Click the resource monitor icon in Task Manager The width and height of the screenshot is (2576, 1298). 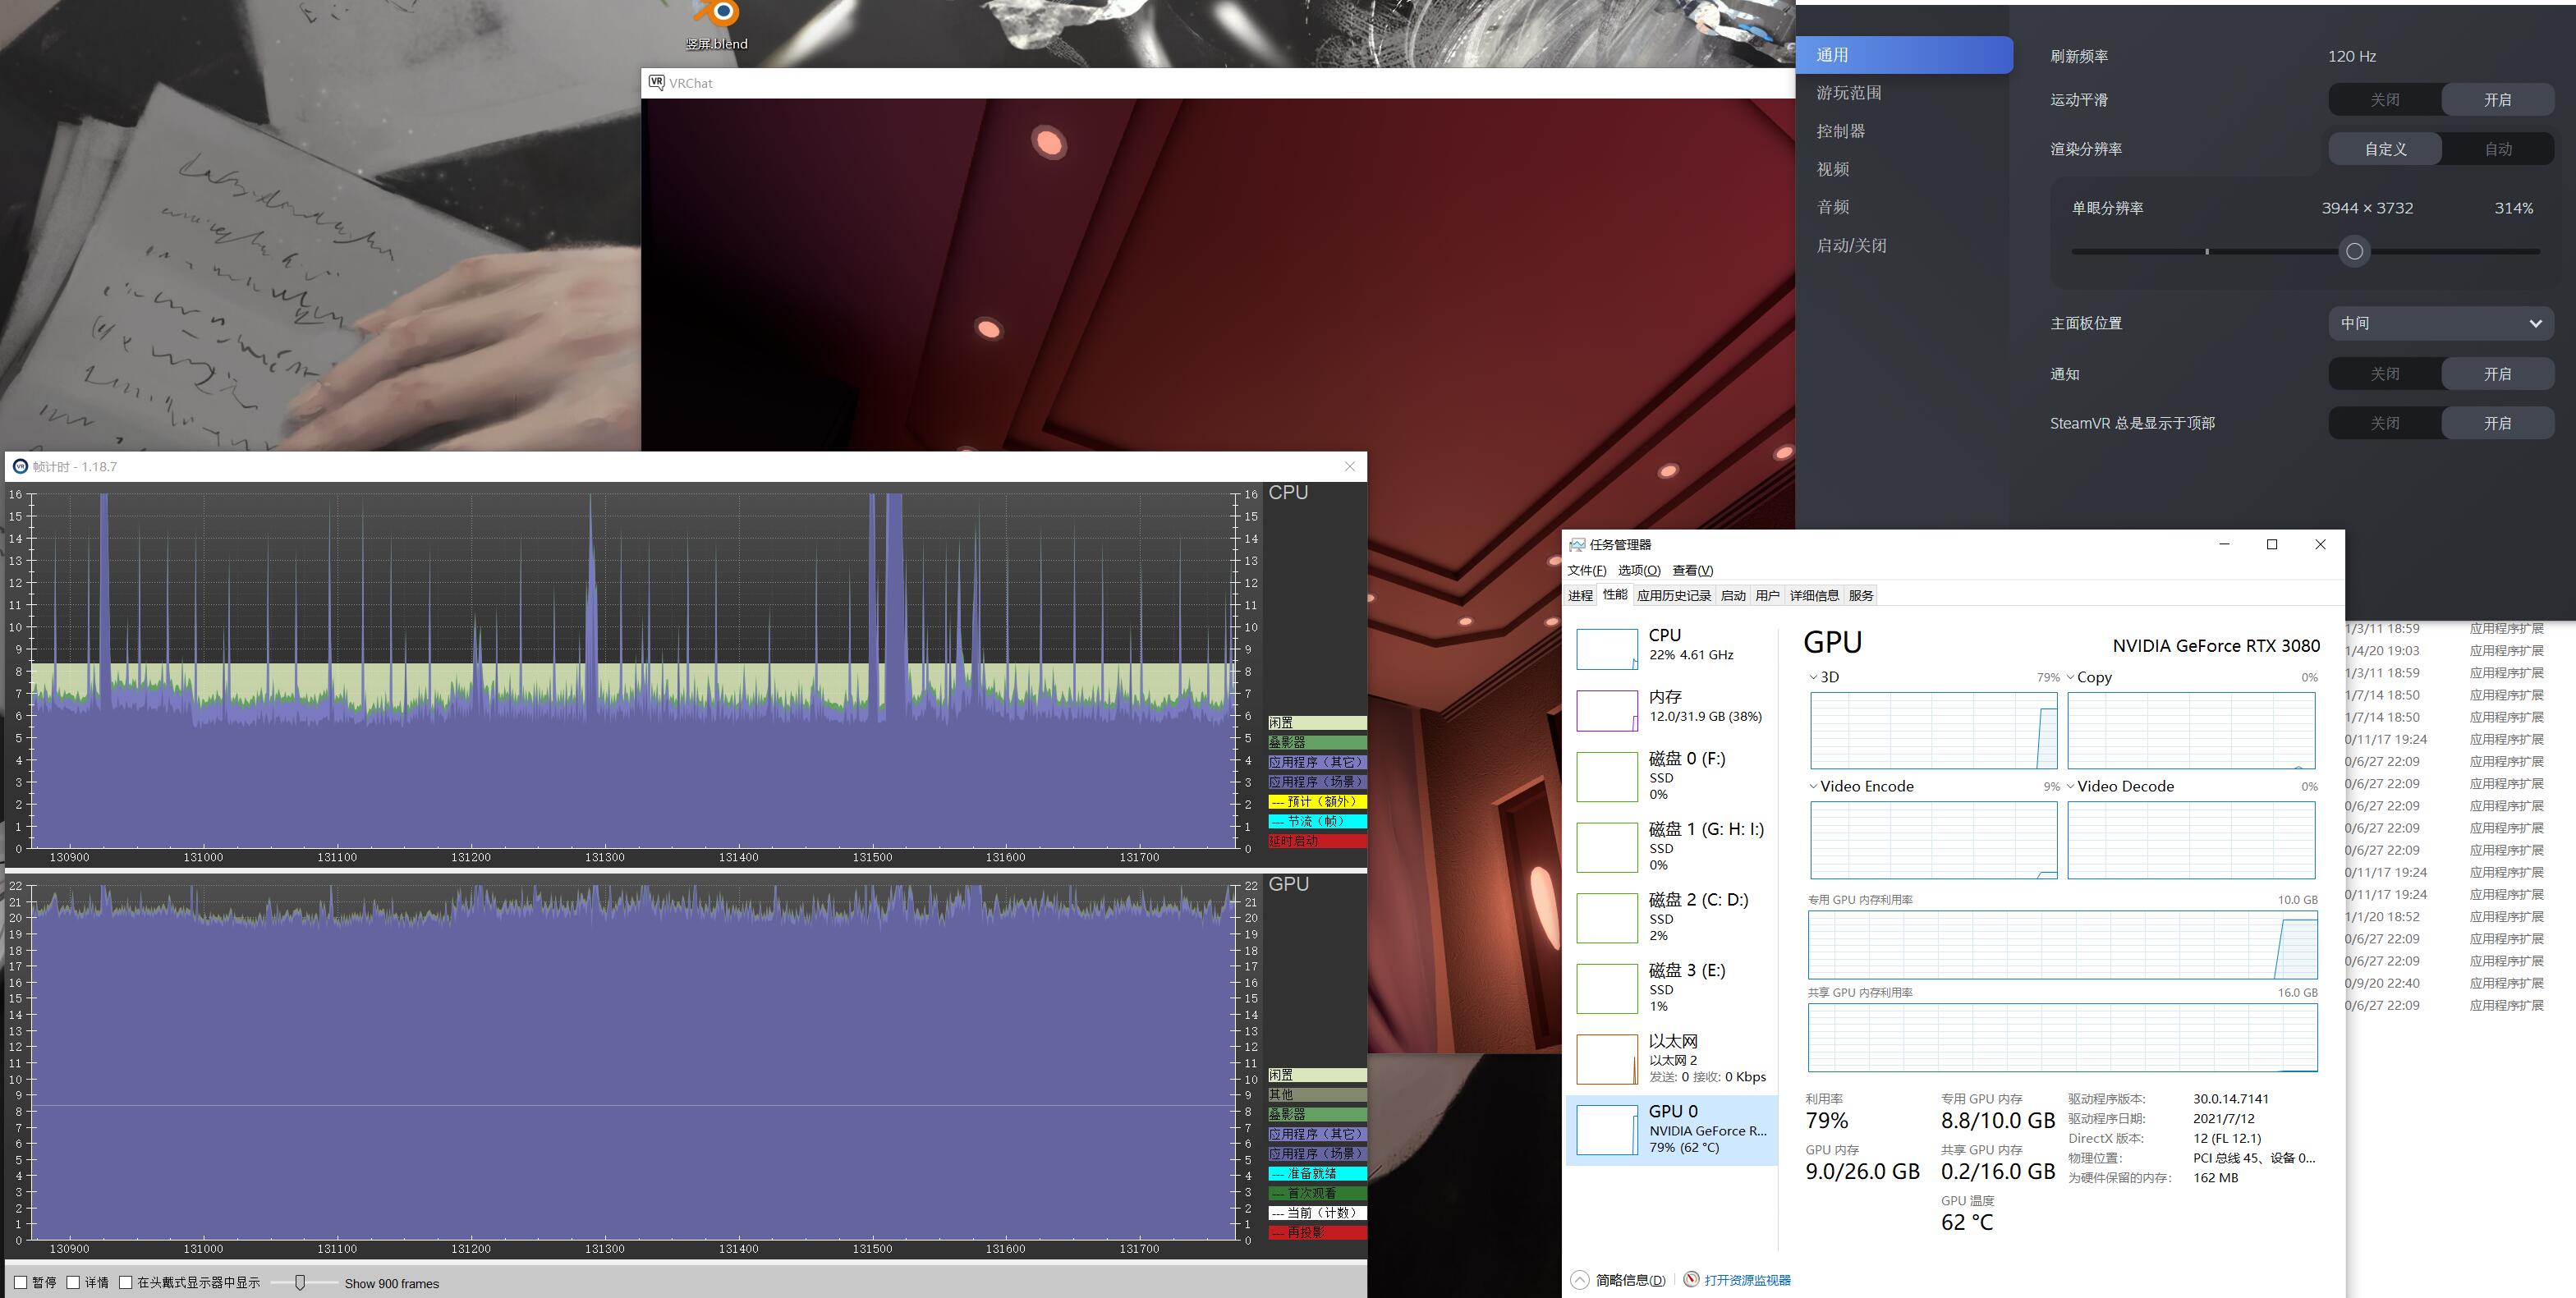1691,1279
